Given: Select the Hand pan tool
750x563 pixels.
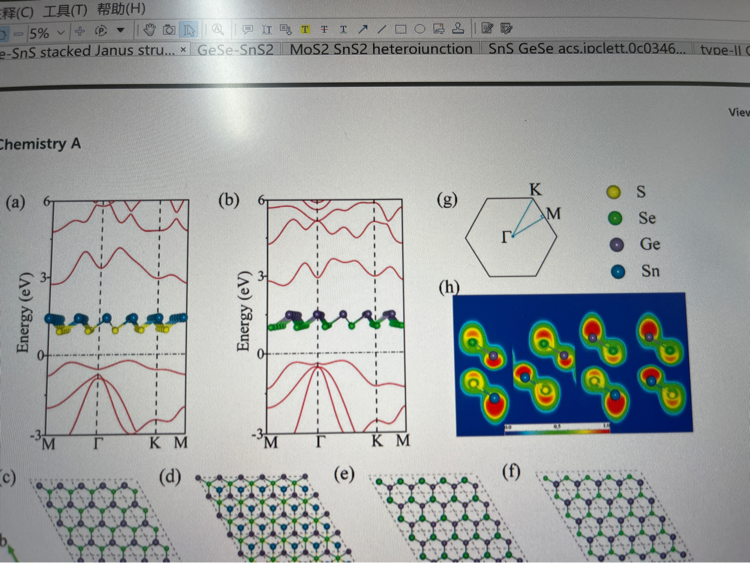Looking at the screenshot, I should pyautogui.click(x=150, y=30).
